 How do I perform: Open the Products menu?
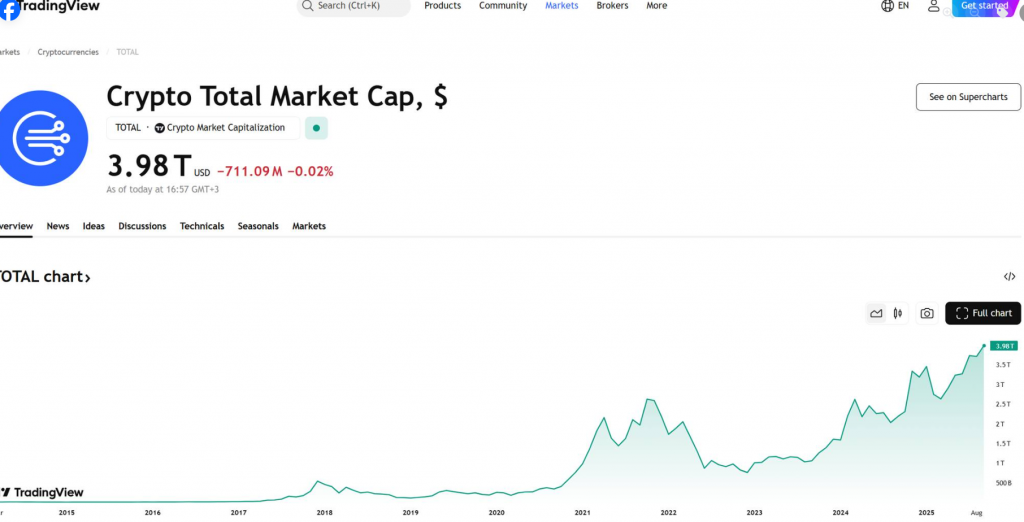442,6
